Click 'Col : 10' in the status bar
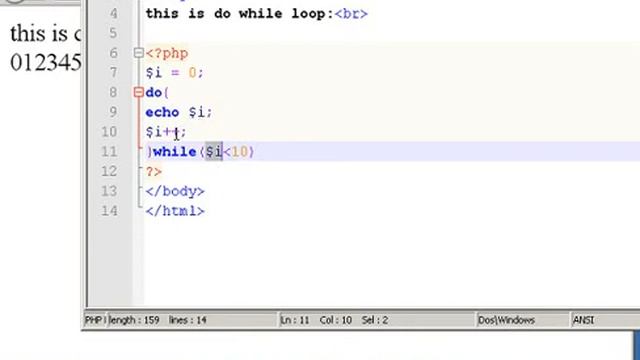This screenshot has width=640, height=360. [x=336, y=320]
